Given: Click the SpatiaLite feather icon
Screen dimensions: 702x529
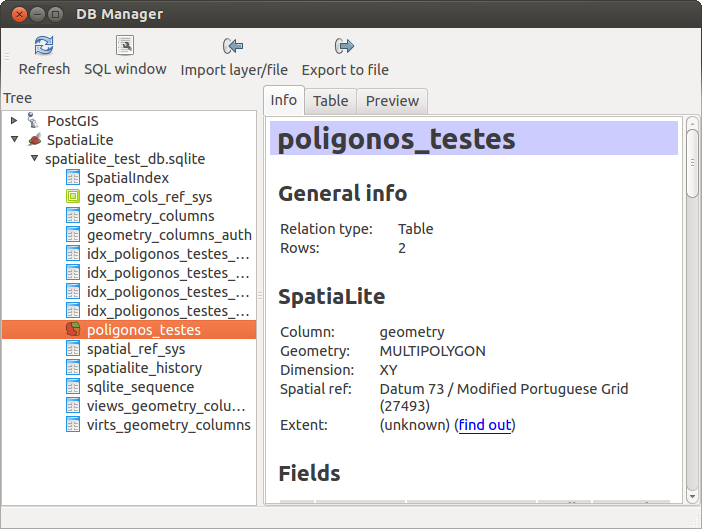Looking at the screenshot, I should [x=34, y=140].
